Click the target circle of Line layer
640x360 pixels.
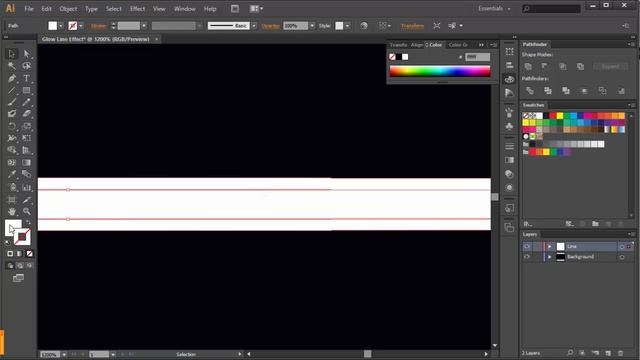click(622, 247)
